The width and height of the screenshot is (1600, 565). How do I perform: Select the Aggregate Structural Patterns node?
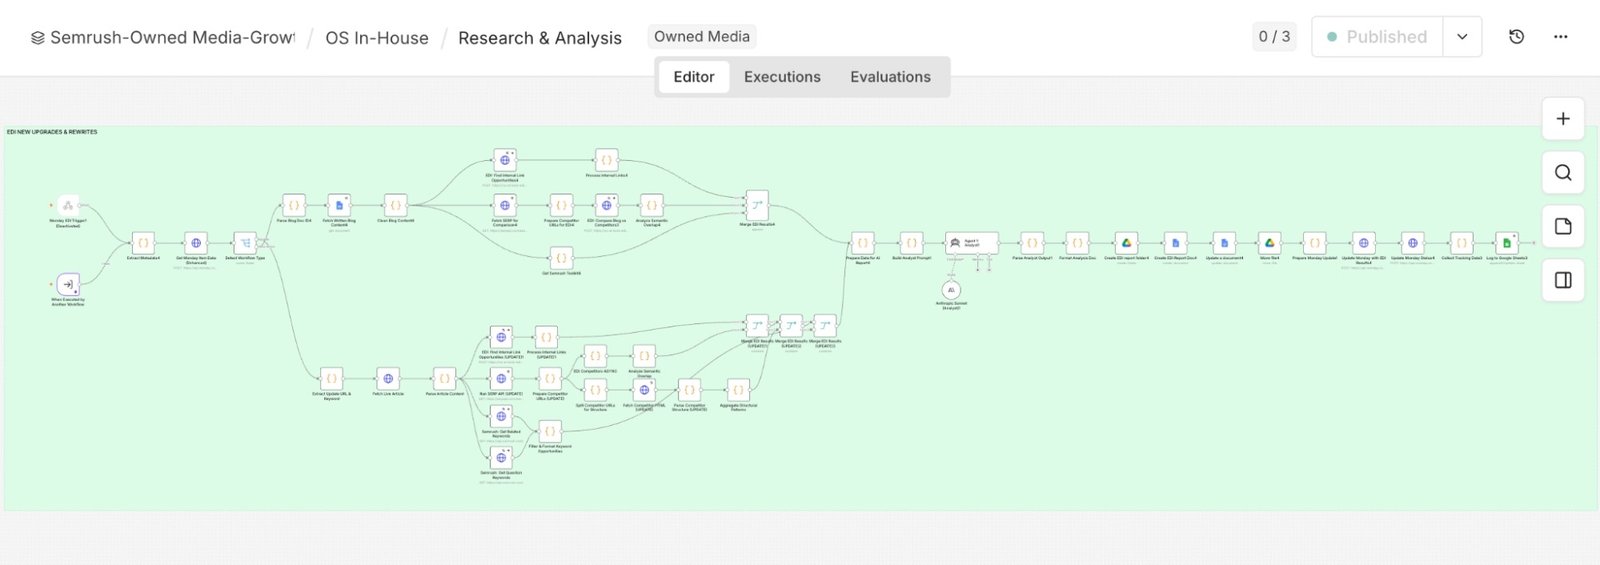[738, 391]
